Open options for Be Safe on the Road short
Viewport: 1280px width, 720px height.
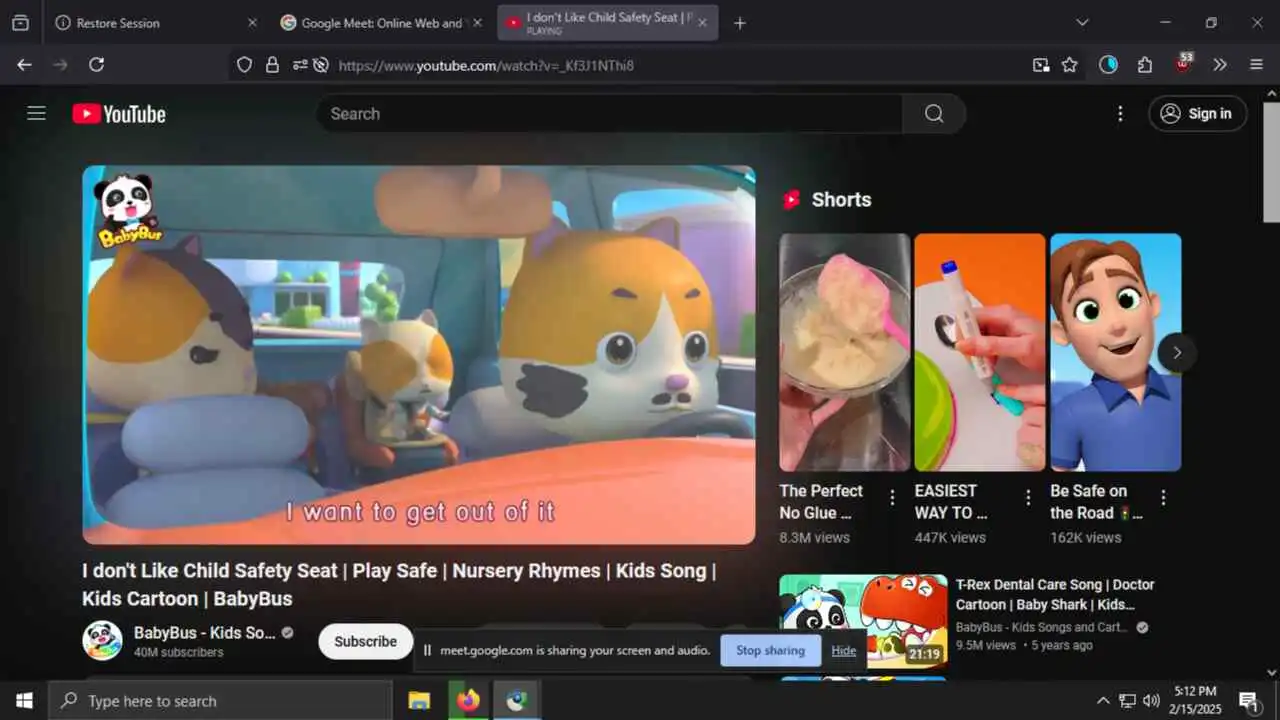pyautogui.click(x=1163, y=497)
